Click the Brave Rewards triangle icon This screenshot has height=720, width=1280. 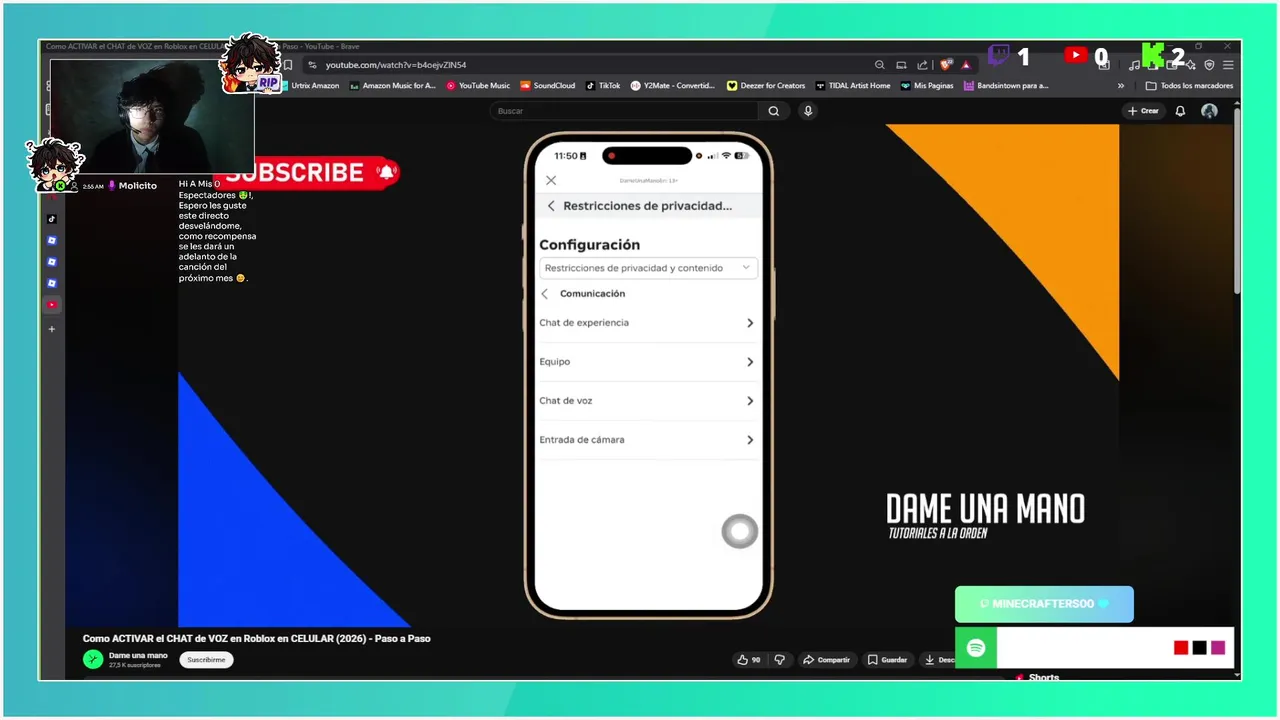[x=966, y=65]
